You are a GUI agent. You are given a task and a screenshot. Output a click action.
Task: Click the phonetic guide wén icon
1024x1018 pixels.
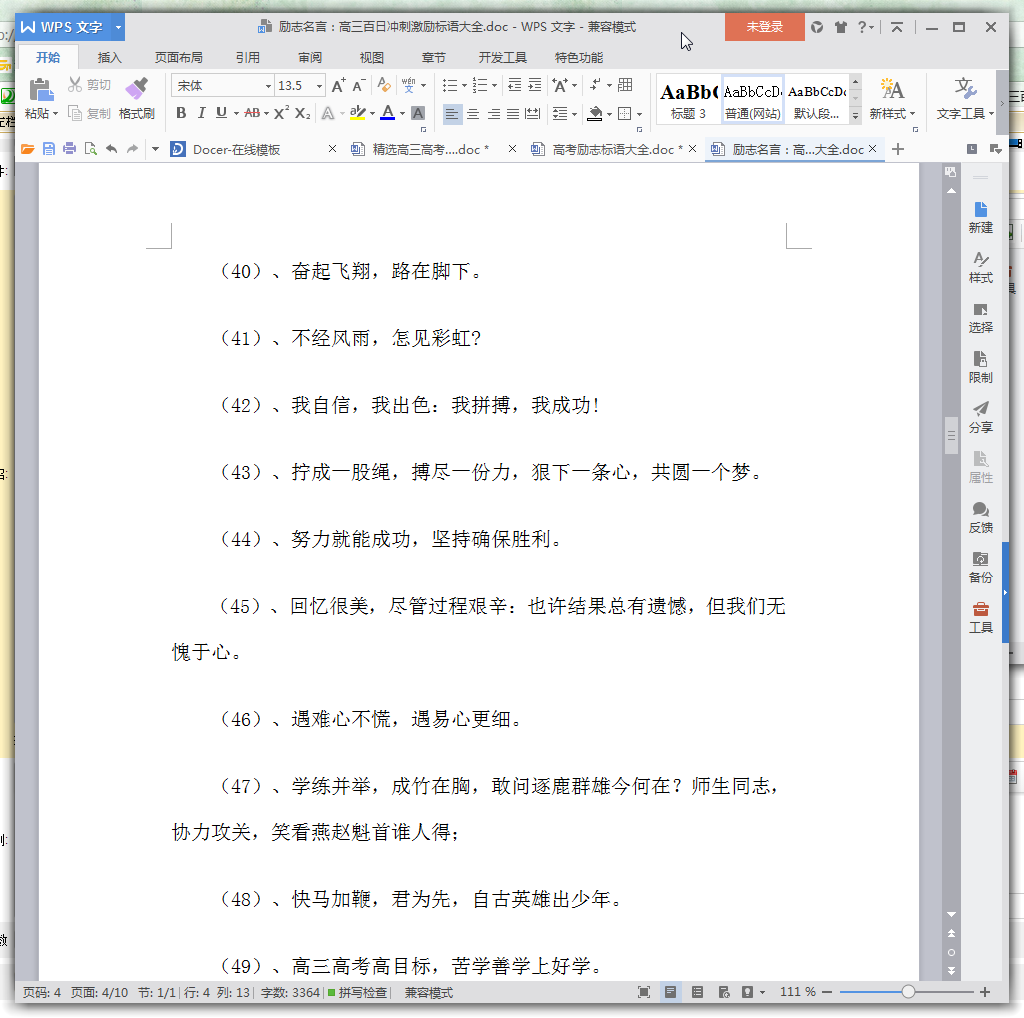[409, 85]
